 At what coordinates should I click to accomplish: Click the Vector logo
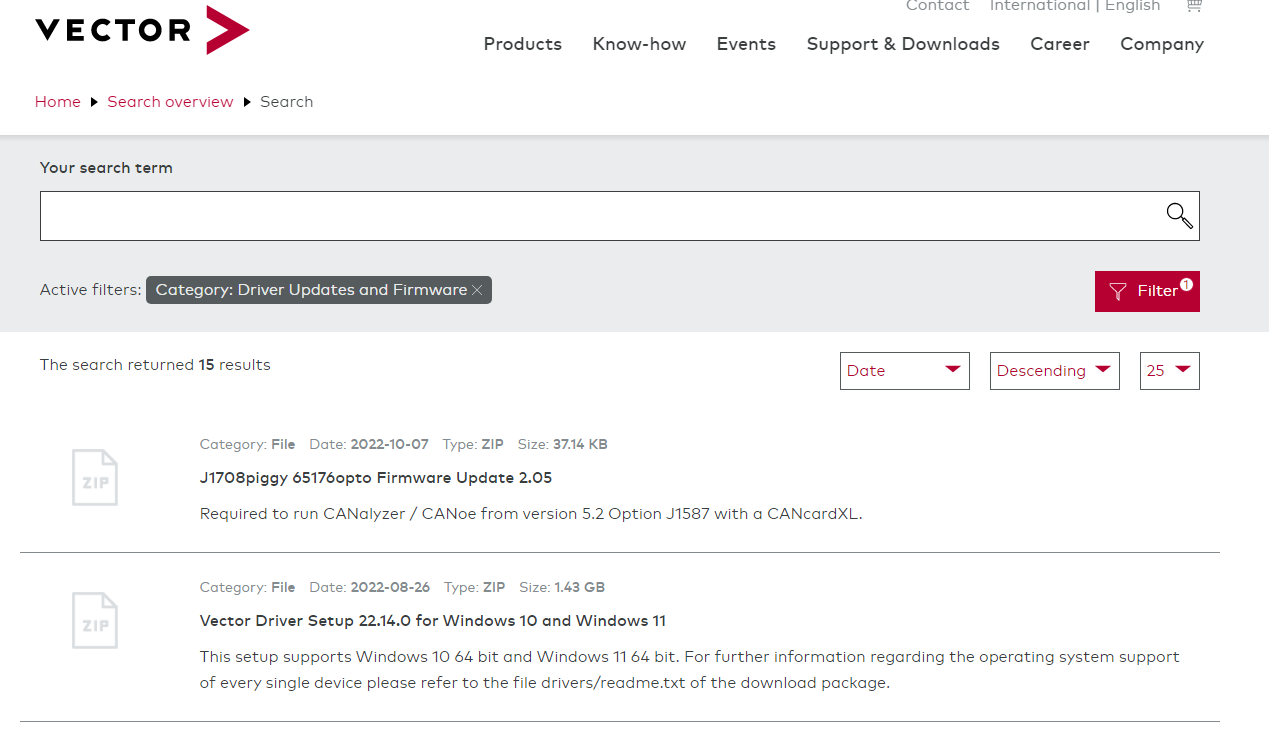(x=142, y=30)
